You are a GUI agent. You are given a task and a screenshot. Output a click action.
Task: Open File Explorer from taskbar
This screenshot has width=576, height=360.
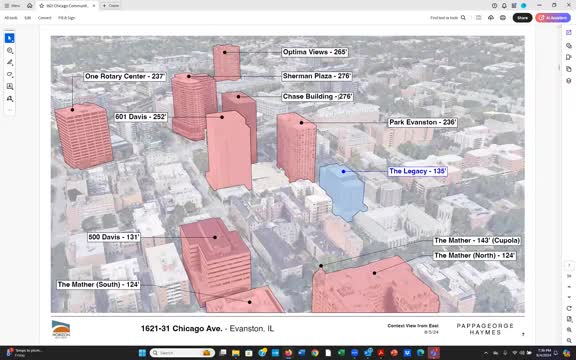(235, 353)
